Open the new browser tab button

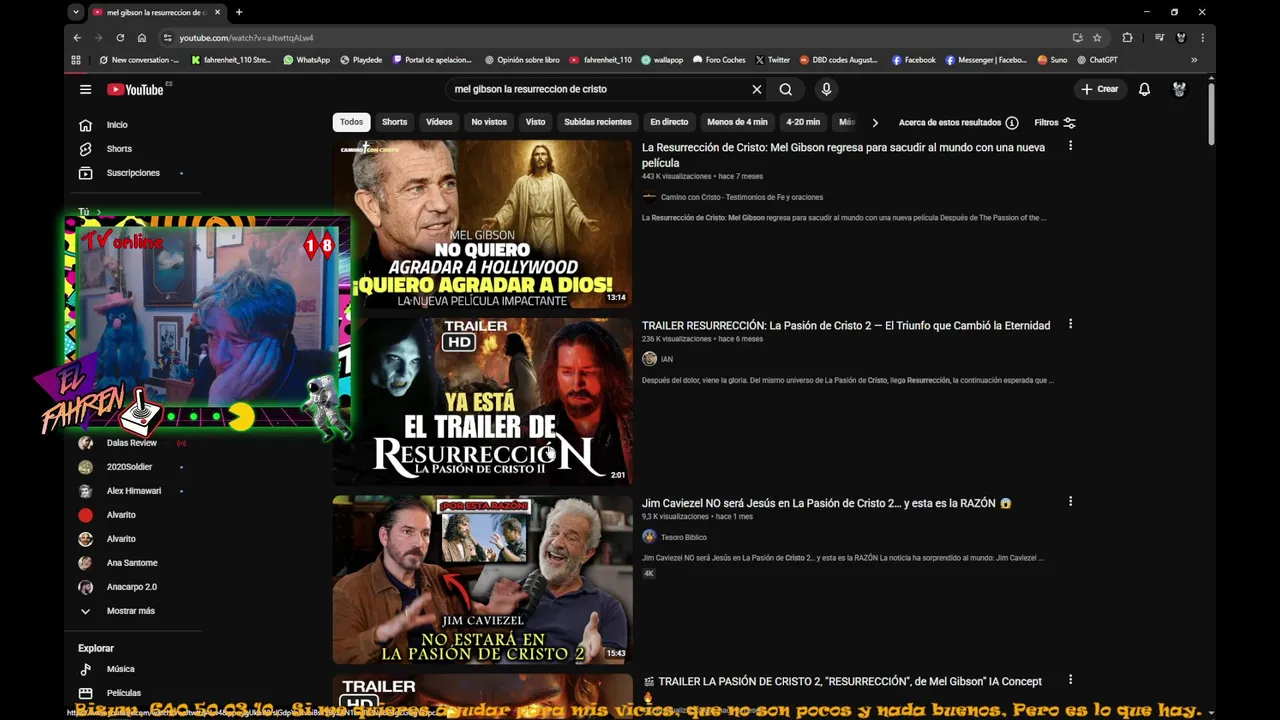coord(239,12)
